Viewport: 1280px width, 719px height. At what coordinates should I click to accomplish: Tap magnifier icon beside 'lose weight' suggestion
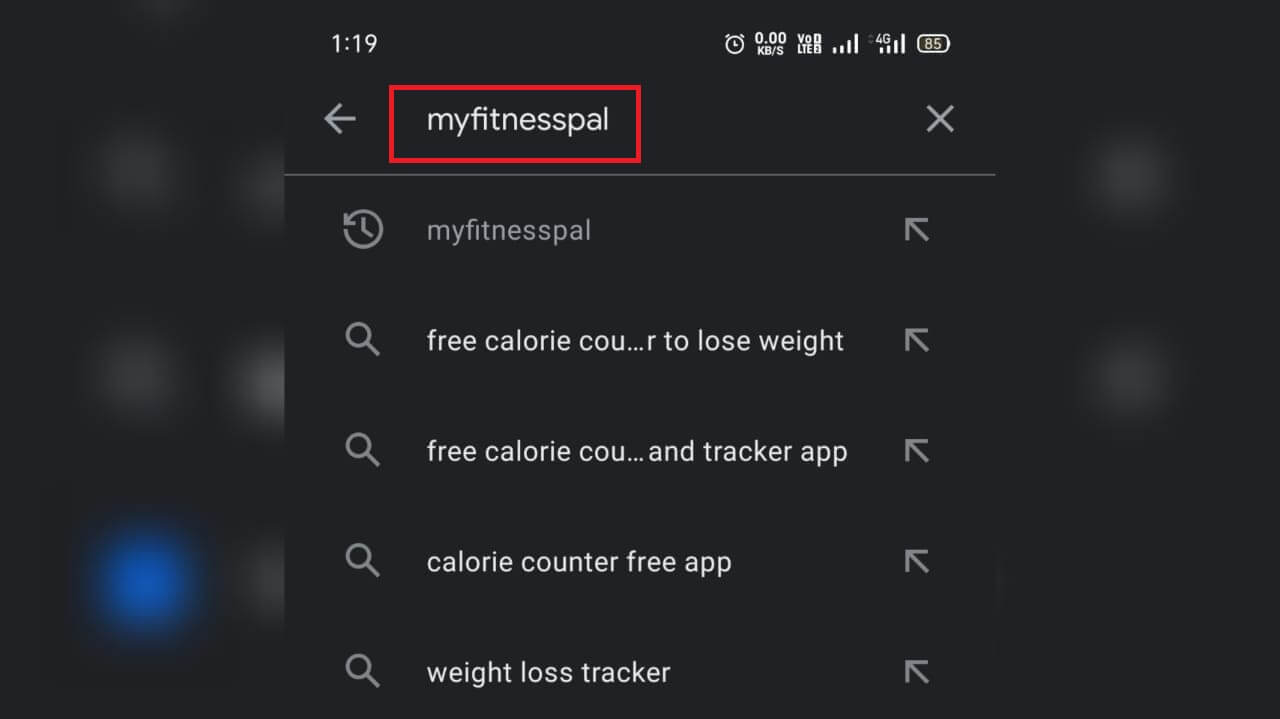[362, 341]
